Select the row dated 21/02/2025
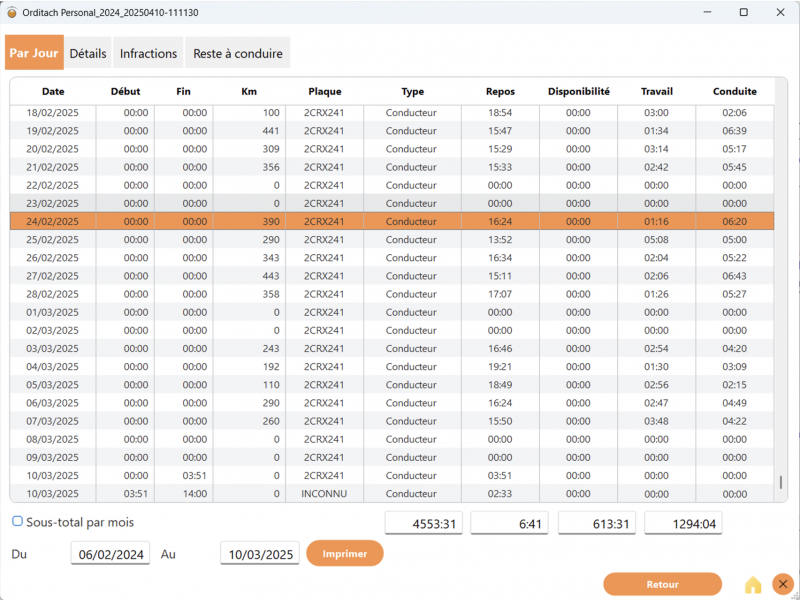The height and width of the screenshot is (600, 800). (392, 167)
